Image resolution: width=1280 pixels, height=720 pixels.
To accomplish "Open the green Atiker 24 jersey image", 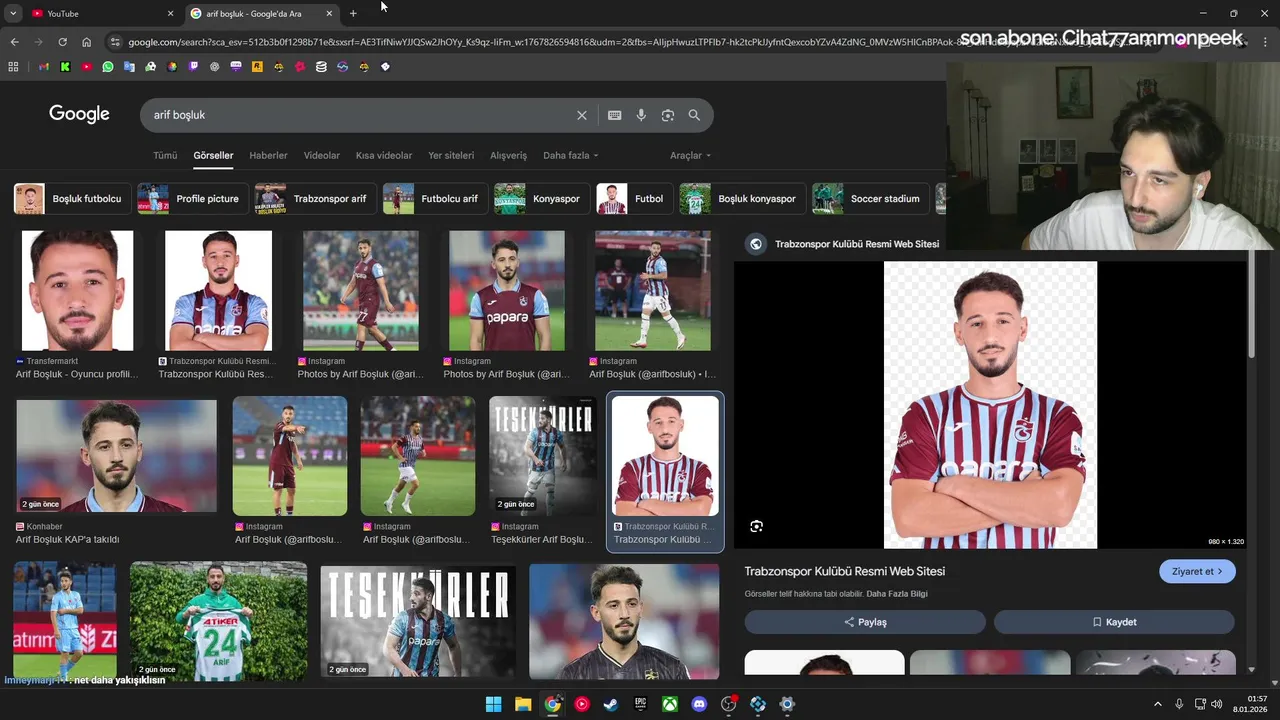I will [x=218, y=620].
